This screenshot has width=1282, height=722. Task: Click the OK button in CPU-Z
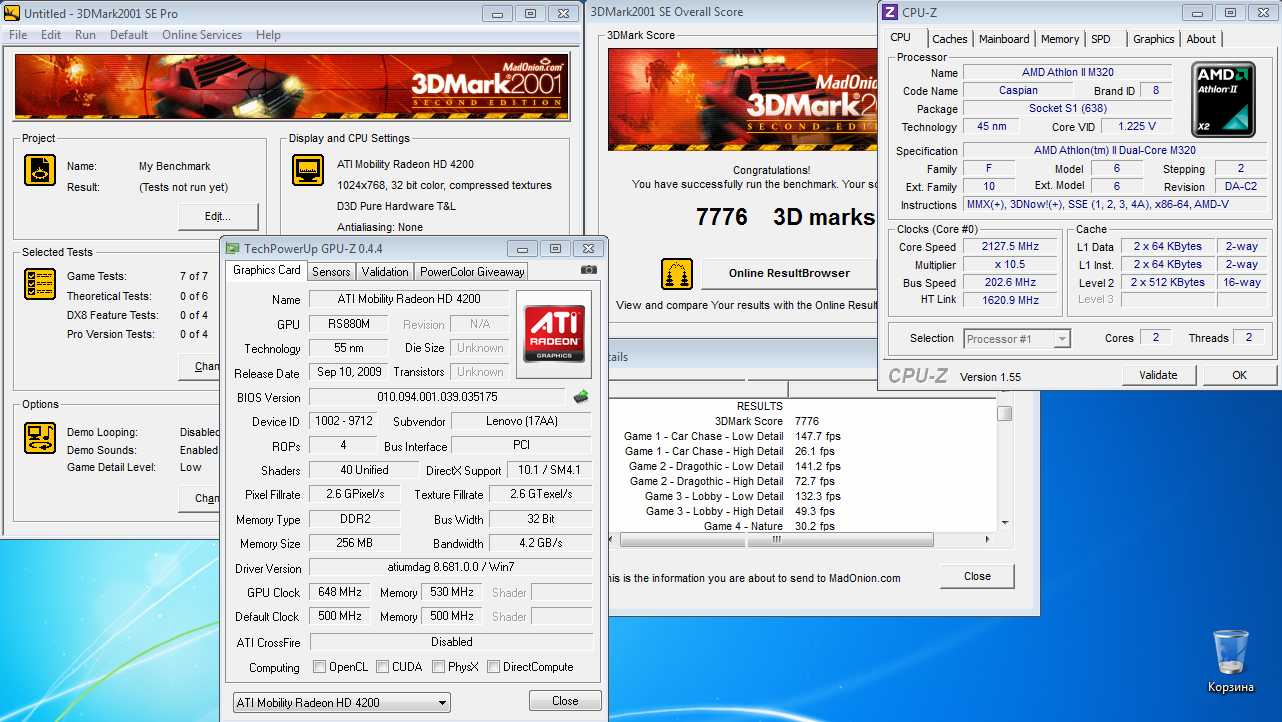point(1239,375)
